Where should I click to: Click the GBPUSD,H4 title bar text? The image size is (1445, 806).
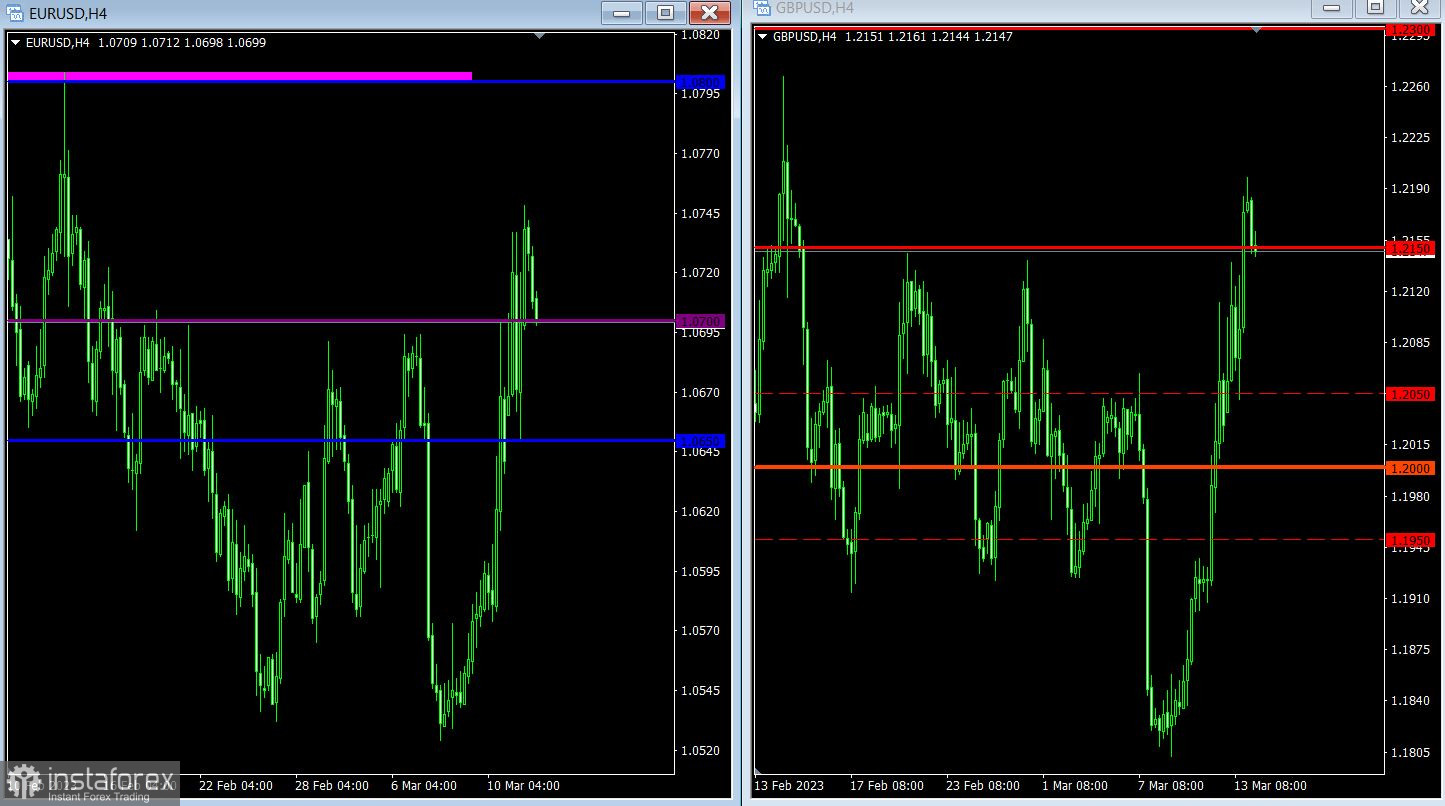815,8
